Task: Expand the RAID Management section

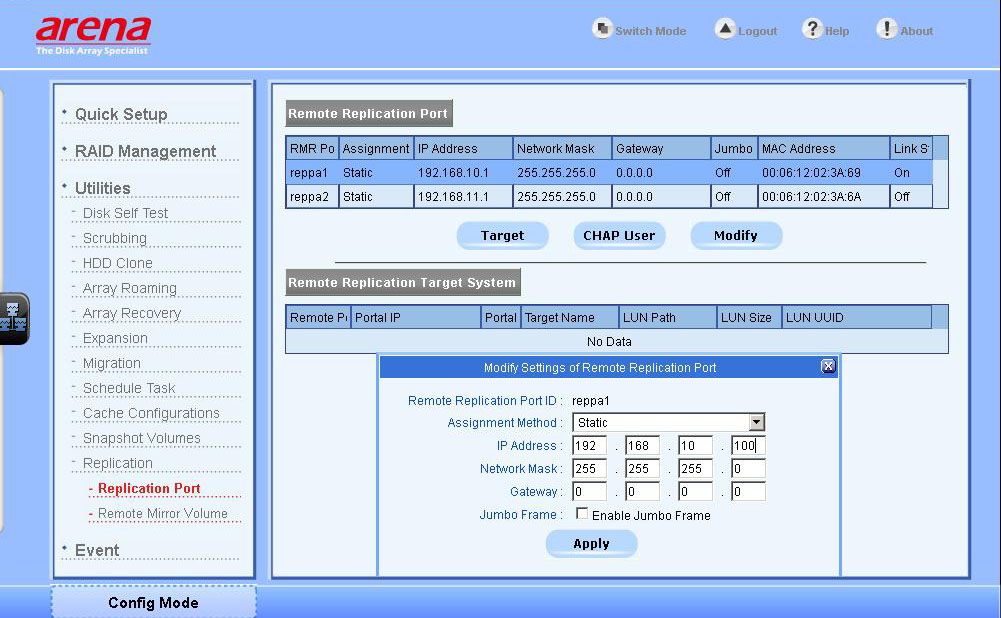Action: click(x=145, y=151)
